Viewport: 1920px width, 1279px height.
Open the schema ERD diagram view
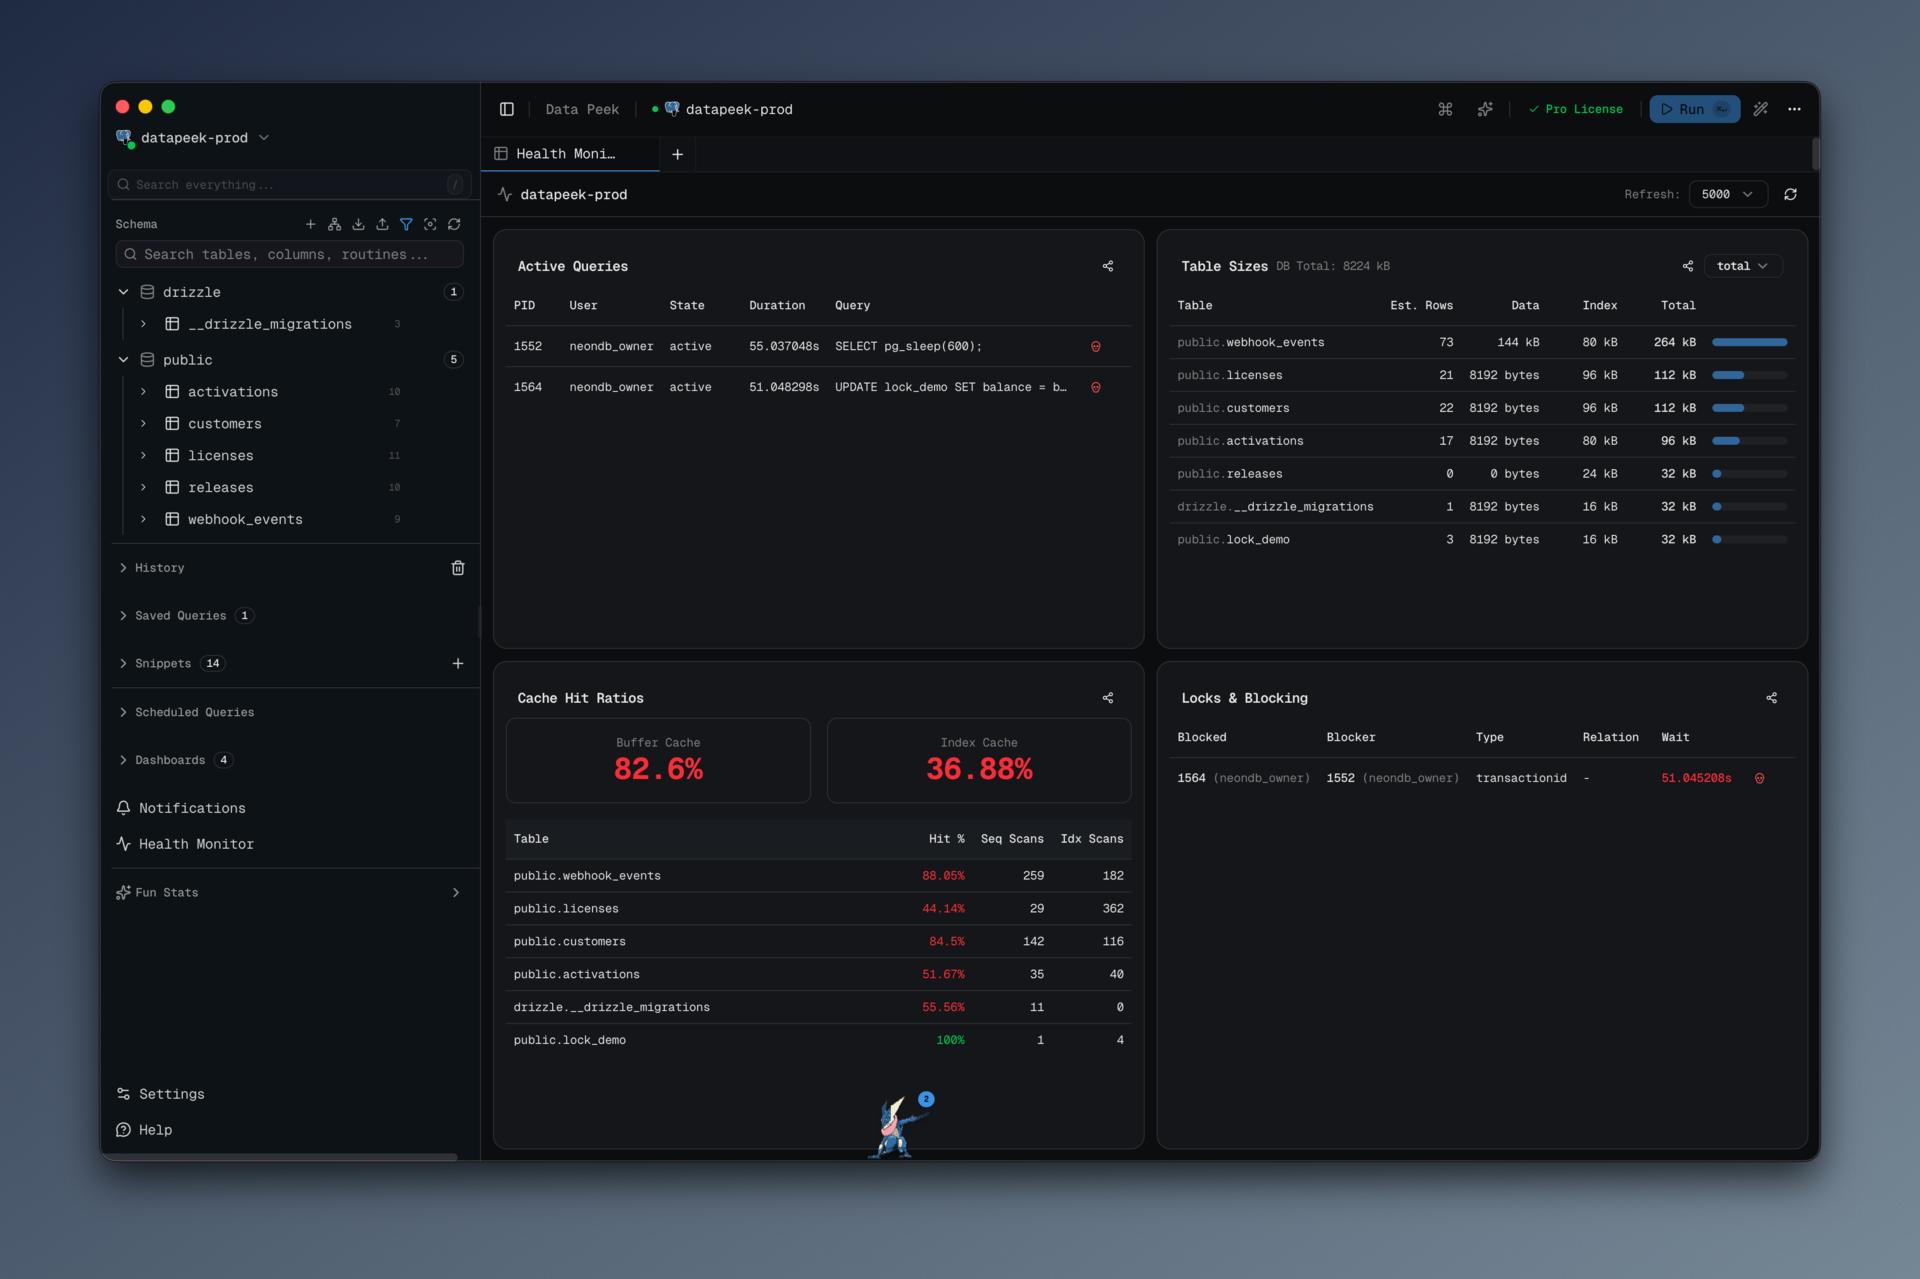coord(335,224)
